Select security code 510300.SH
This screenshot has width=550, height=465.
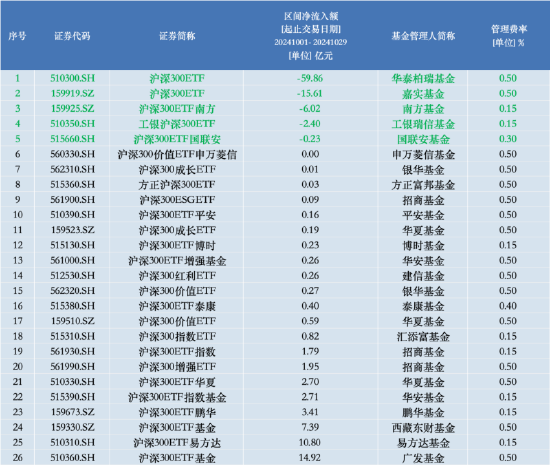click(x=73, y=78)
